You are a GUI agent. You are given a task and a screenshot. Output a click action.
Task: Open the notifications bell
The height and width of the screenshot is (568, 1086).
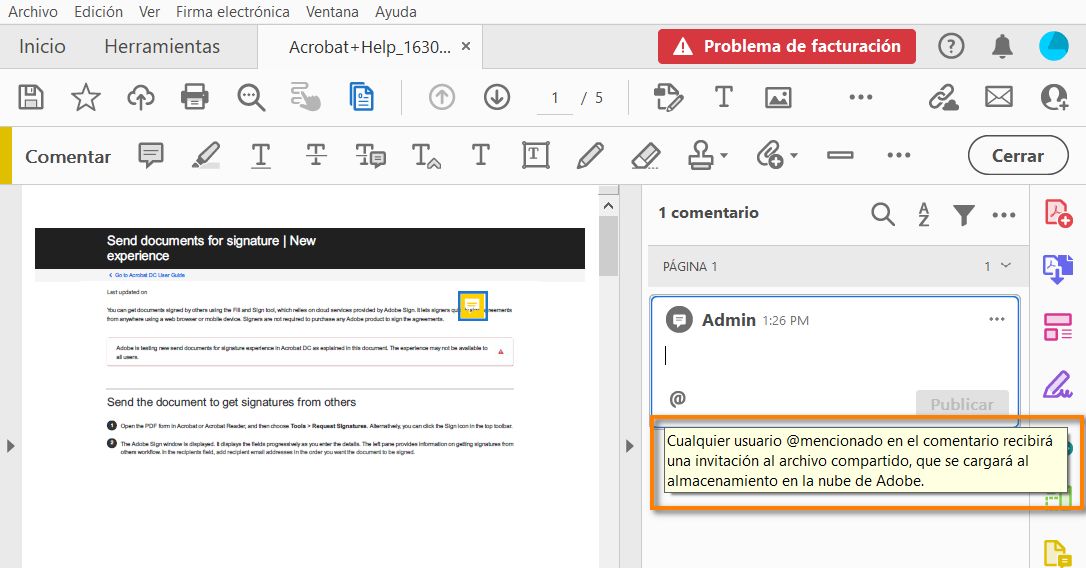1002,46
